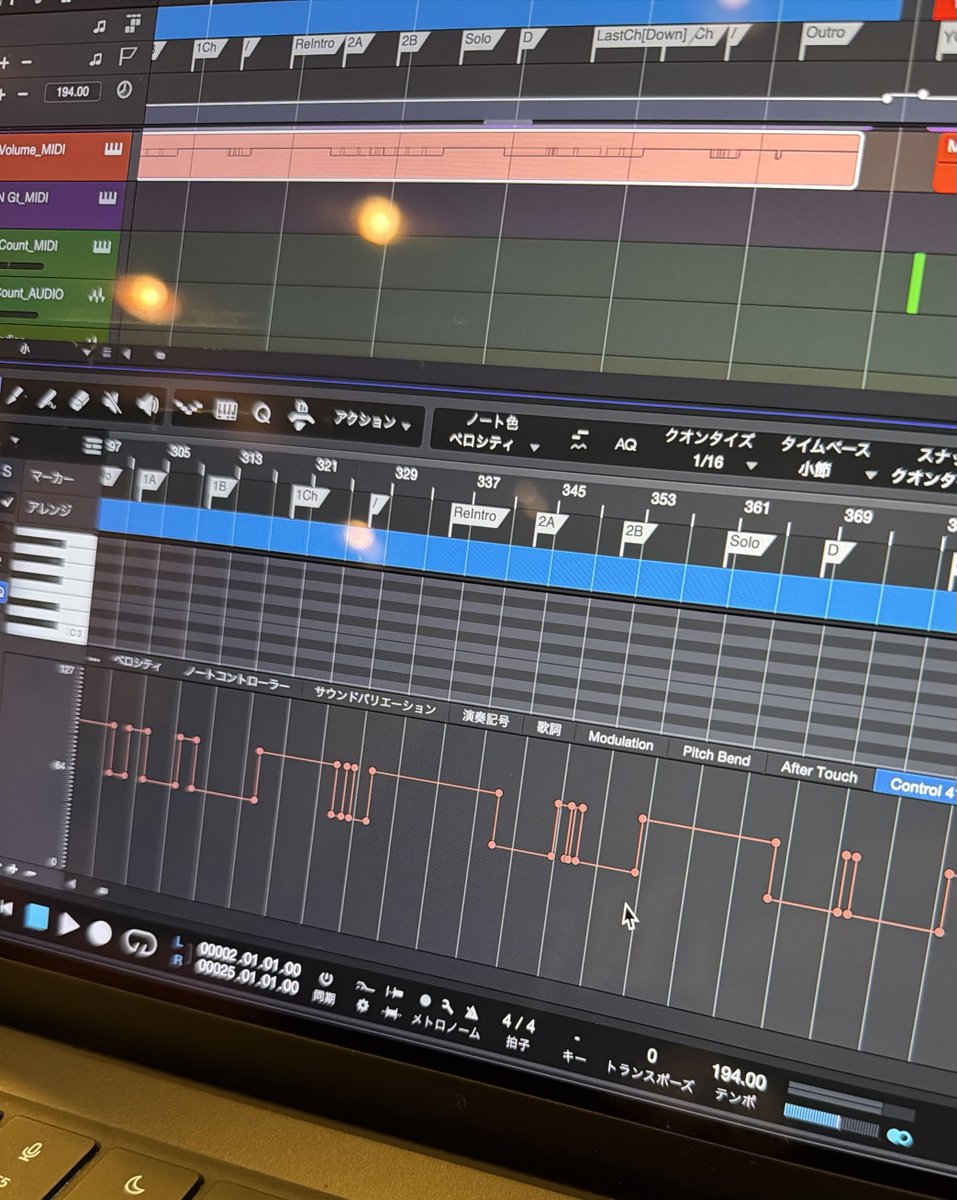957x1200 pixels.
Task: Click the automation curve icon before keyboard icon
Action: [187, 407]
